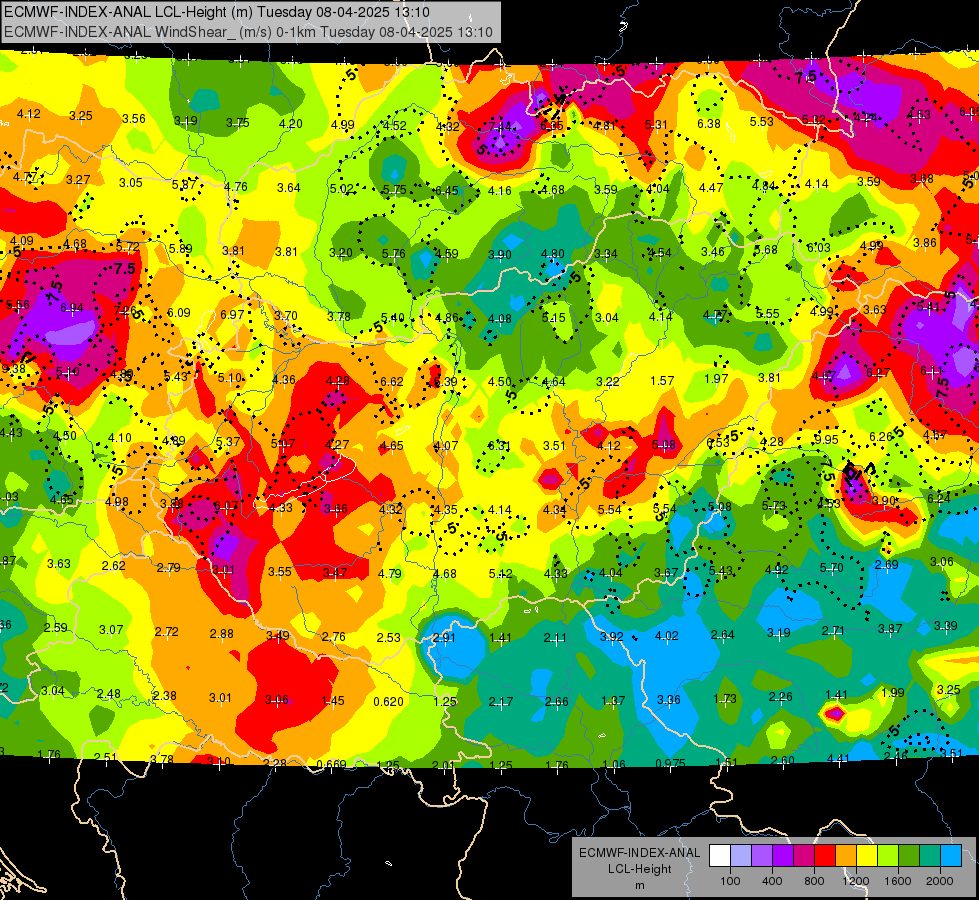Click the wind shear value '2.88'

point(222,634)
